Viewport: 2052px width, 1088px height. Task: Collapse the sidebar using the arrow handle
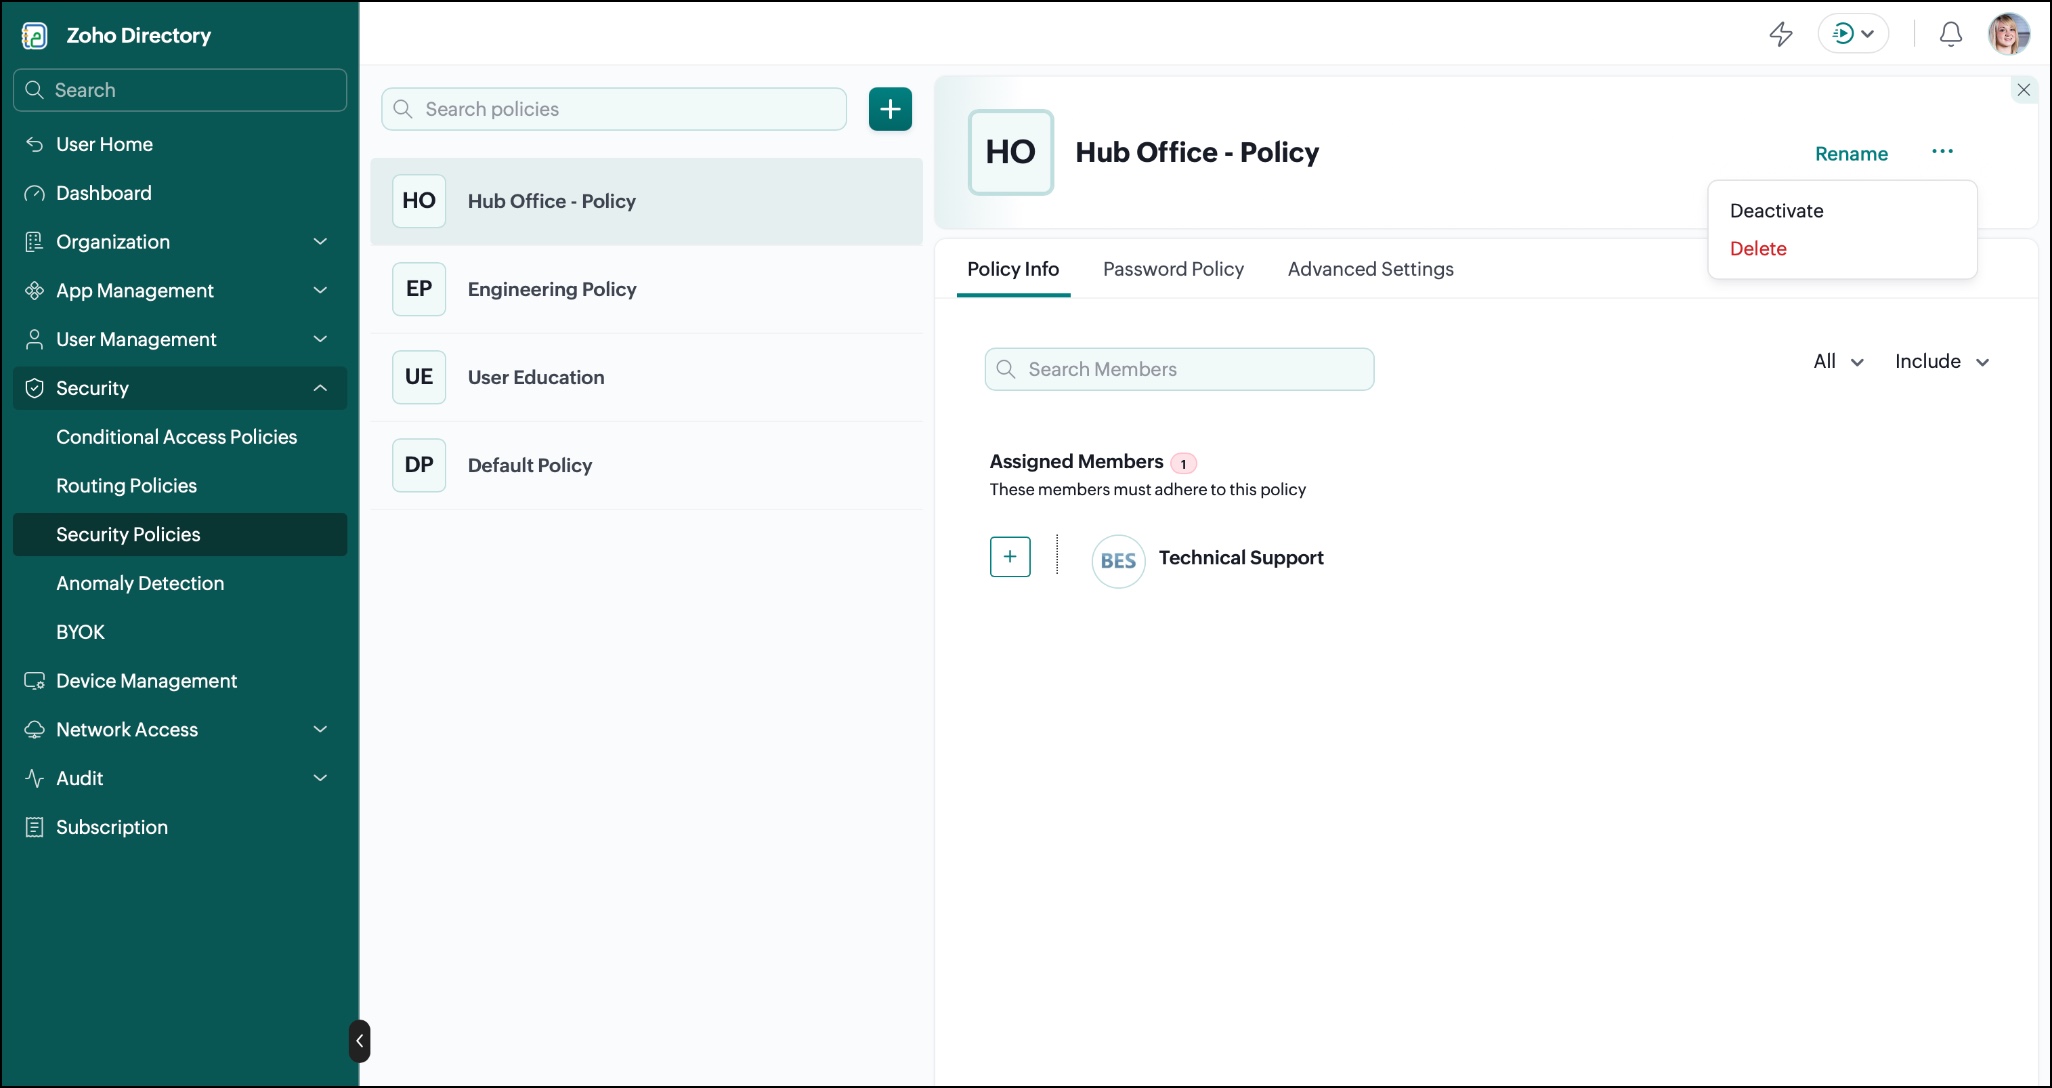coord(360,1041)
